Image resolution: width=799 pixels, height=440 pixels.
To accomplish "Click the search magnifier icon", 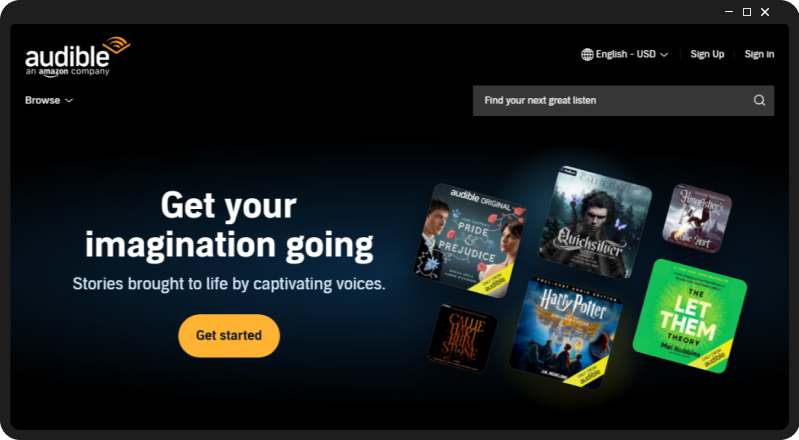I will pyautogui.click(x=759, y=100).
